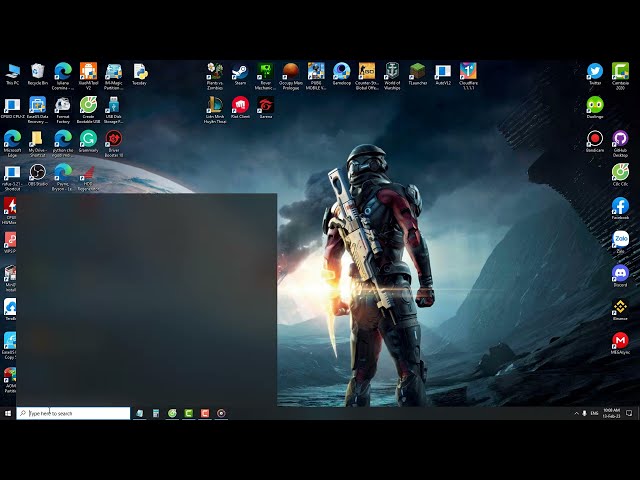Open the Riot Client shortcut
Screen dimensions: 640x480
click(x=240, y=108)
